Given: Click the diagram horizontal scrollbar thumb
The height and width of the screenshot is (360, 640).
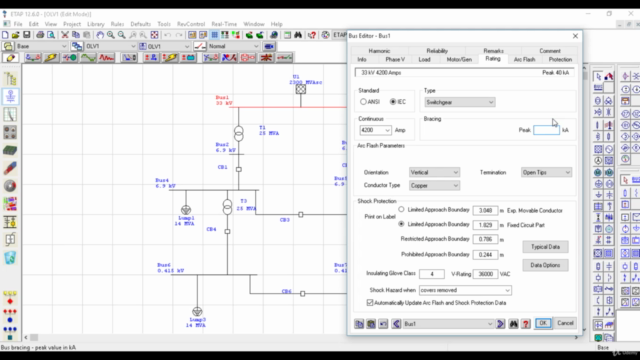Looking at the screenshot, I should (x=34, y=338).
